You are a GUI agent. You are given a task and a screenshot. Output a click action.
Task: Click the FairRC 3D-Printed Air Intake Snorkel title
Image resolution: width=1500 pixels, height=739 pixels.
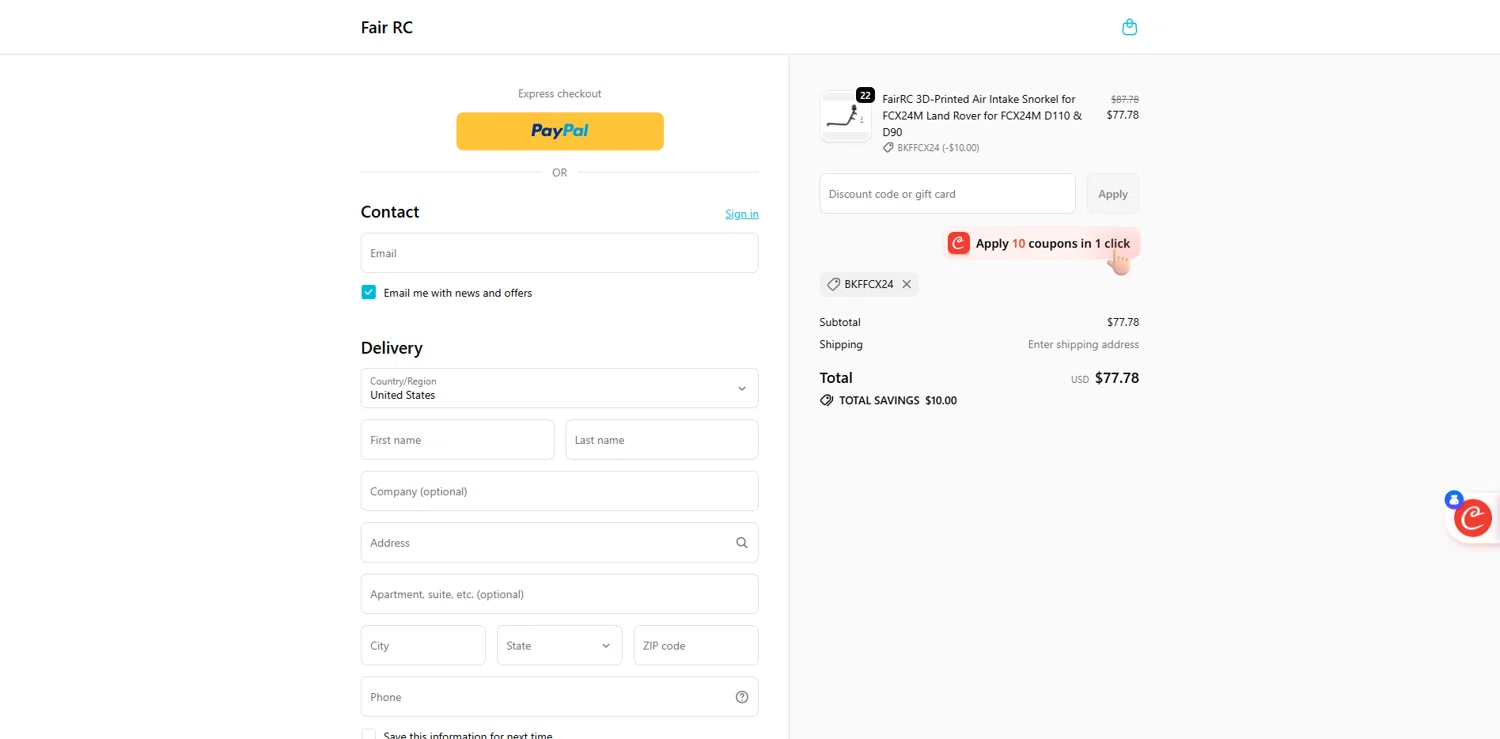coord(982,115)
